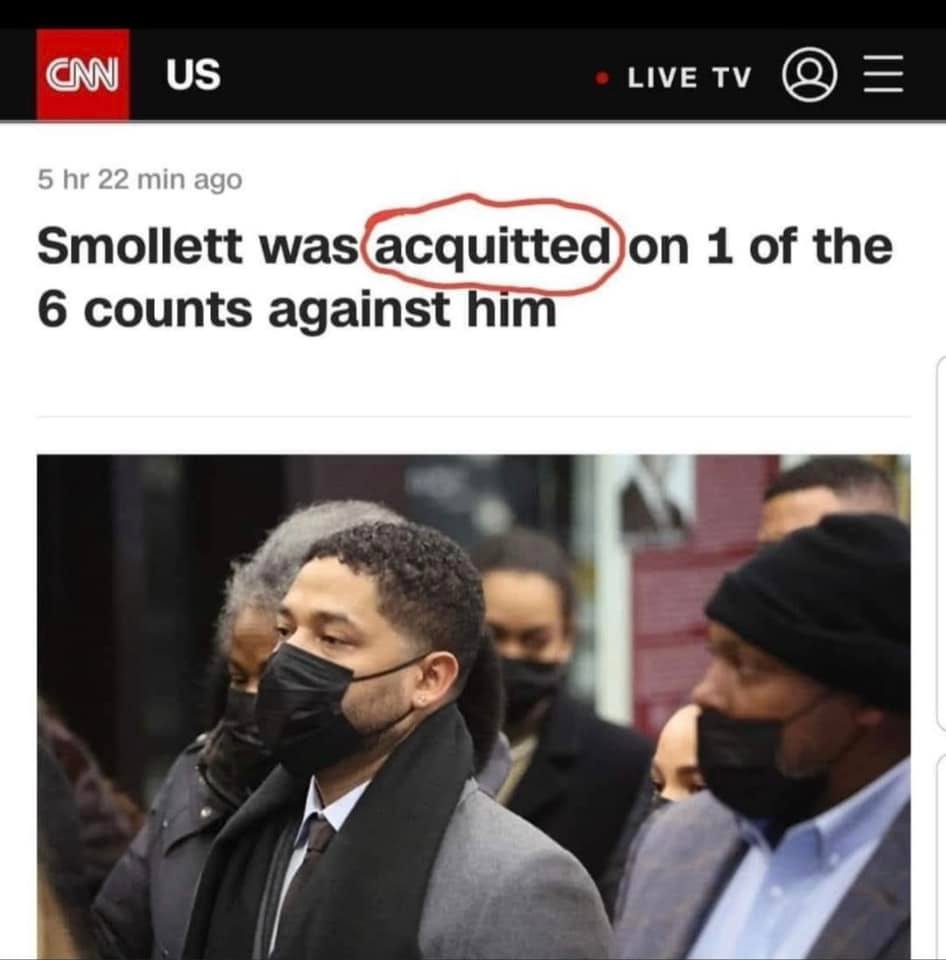946x960 pixels.
Task: Go to the US section label
Action: pos(193,75)
